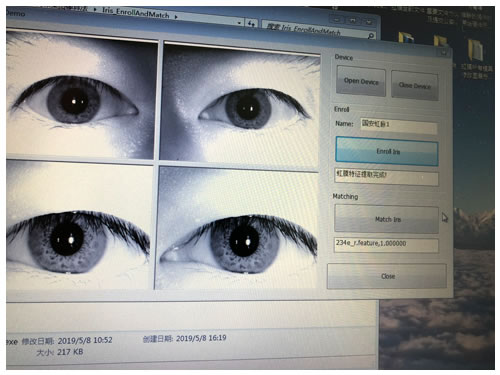The height and width of the screenshot is (375, 500).
Task: Expand the Explorer address bar history dropdown
Action: [x=239, y=23]
